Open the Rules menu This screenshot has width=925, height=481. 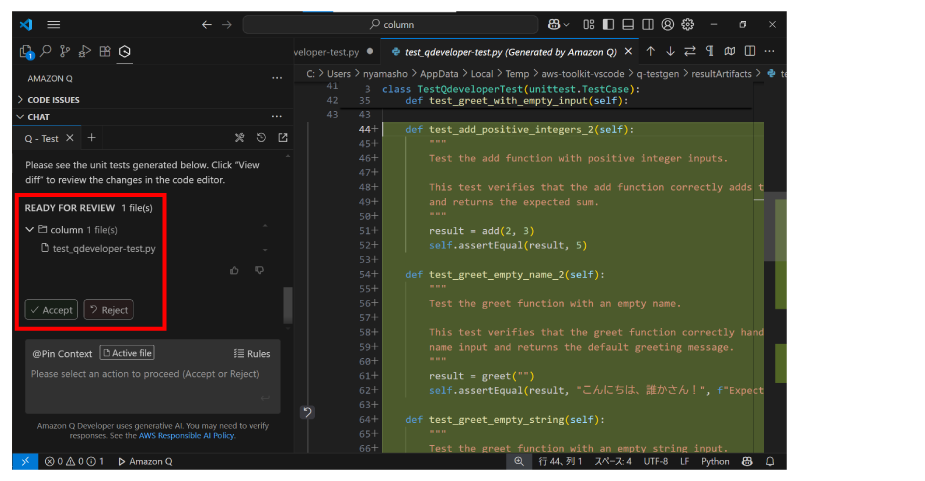coord(252,354)
